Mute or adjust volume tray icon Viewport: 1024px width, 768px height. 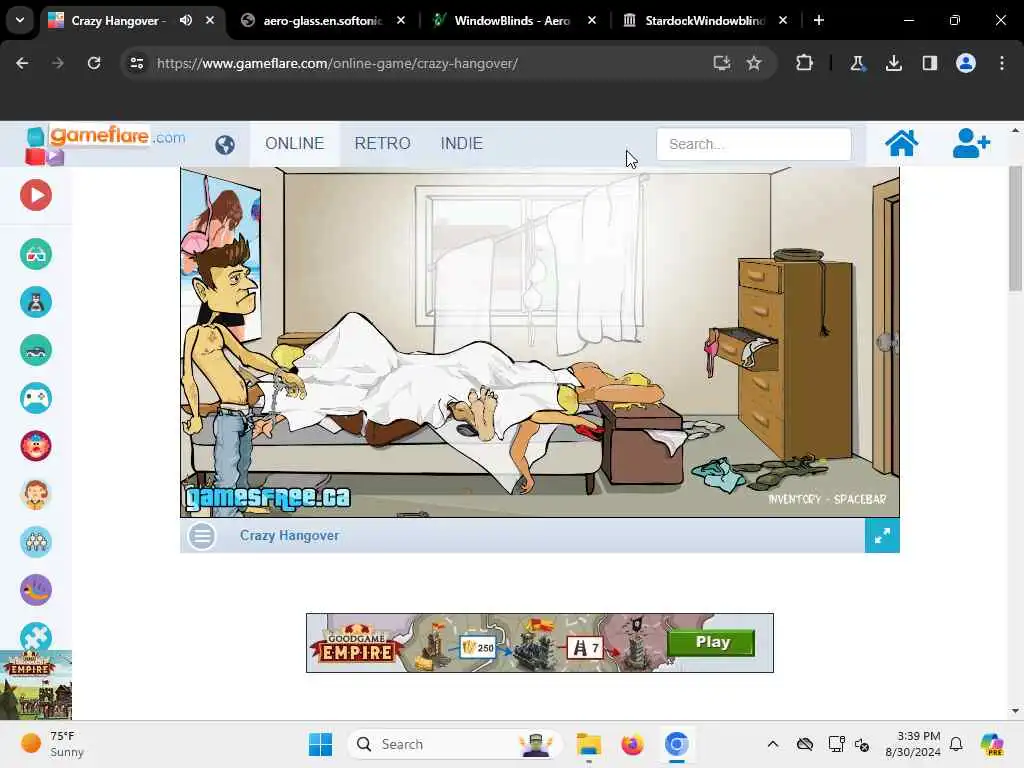tap(862, 744)
